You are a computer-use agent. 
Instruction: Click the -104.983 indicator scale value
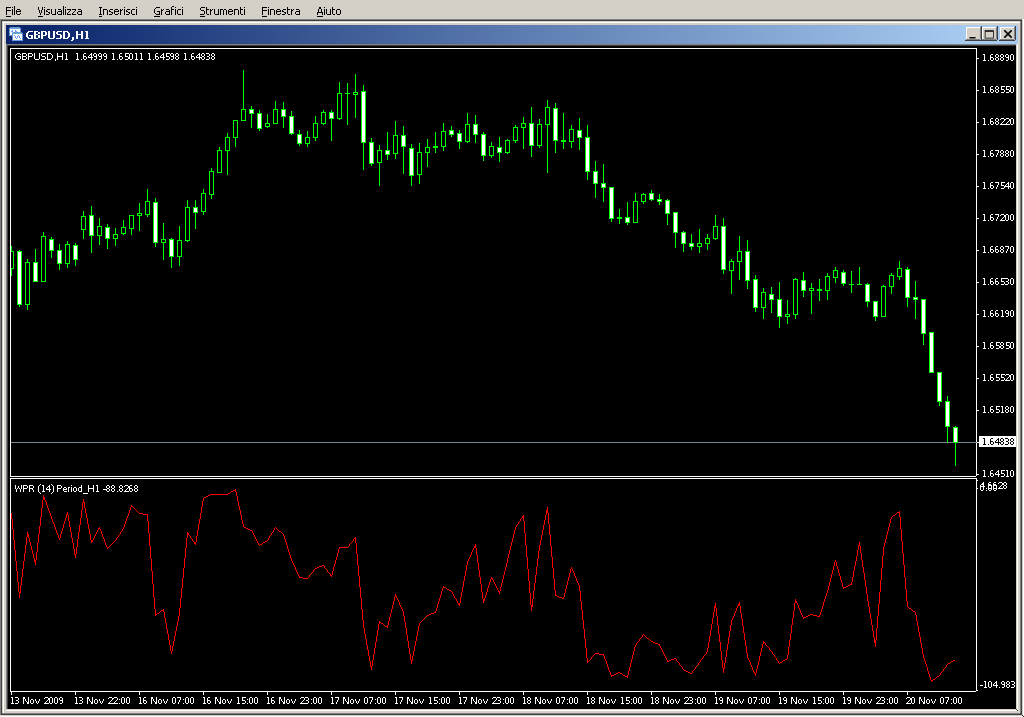point(997,684)
